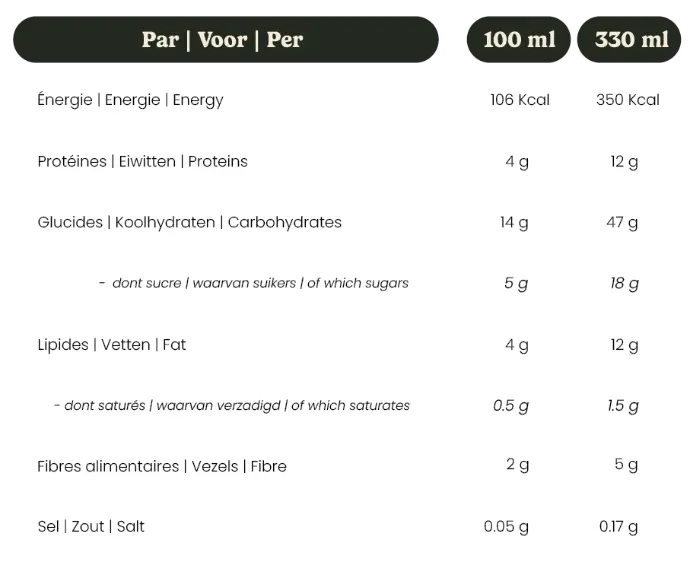The height and width of the screenshot is (562, 690).
Task: Click the '47 g' carbohydrates value
Action: [x=625, y=222]
